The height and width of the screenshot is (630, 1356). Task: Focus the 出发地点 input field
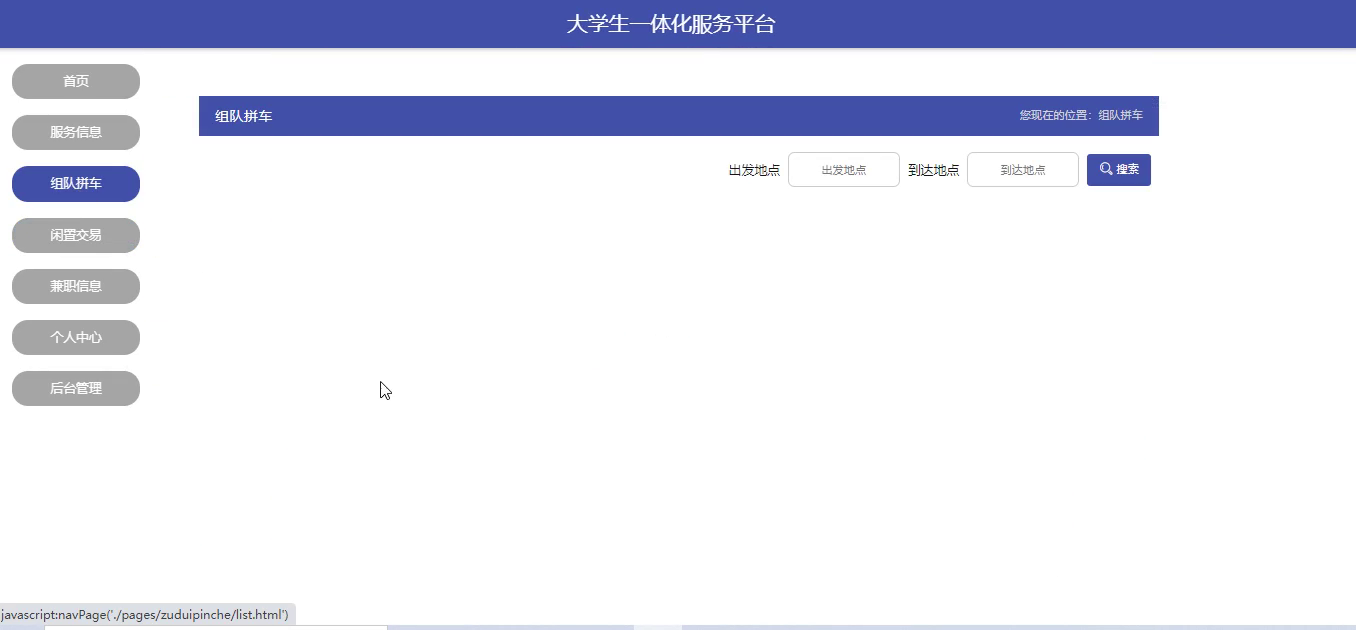tap(844, 170)
